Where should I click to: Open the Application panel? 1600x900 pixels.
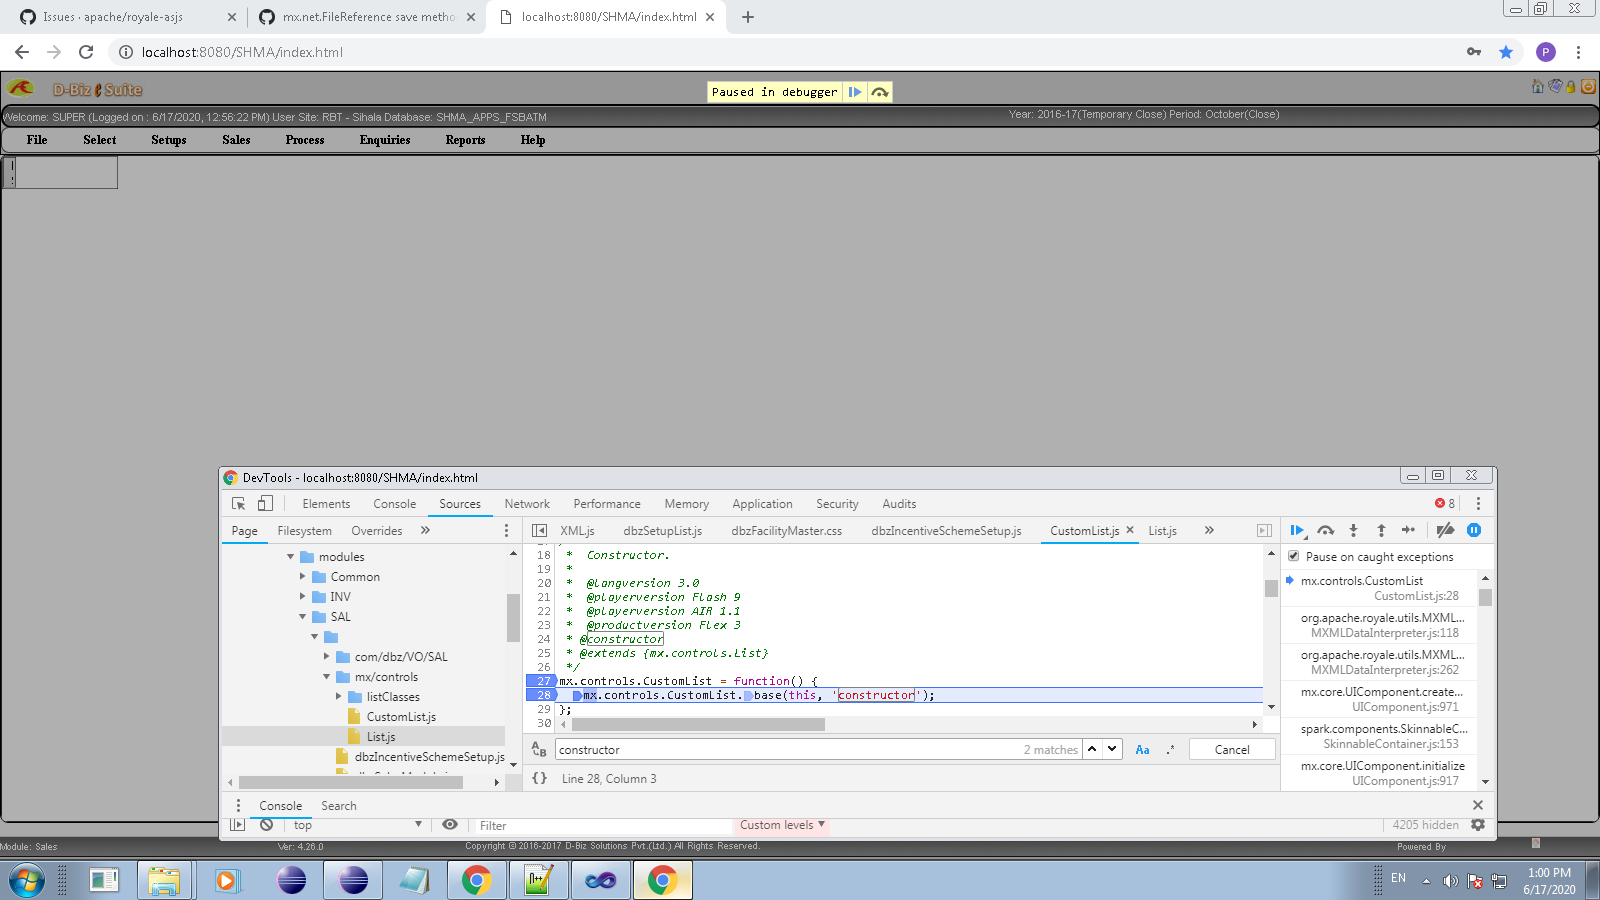click(x=762, y=504)
